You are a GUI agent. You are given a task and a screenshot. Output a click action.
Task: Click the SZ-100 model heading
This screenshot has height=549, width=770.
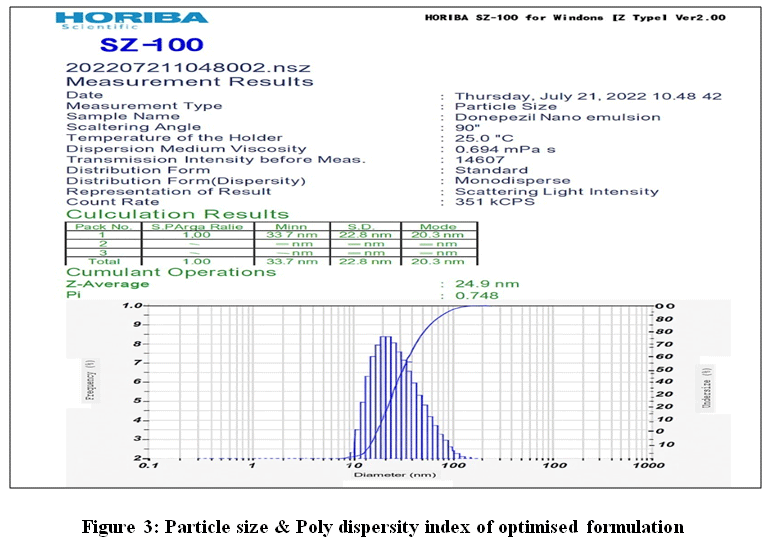(151, 45)
